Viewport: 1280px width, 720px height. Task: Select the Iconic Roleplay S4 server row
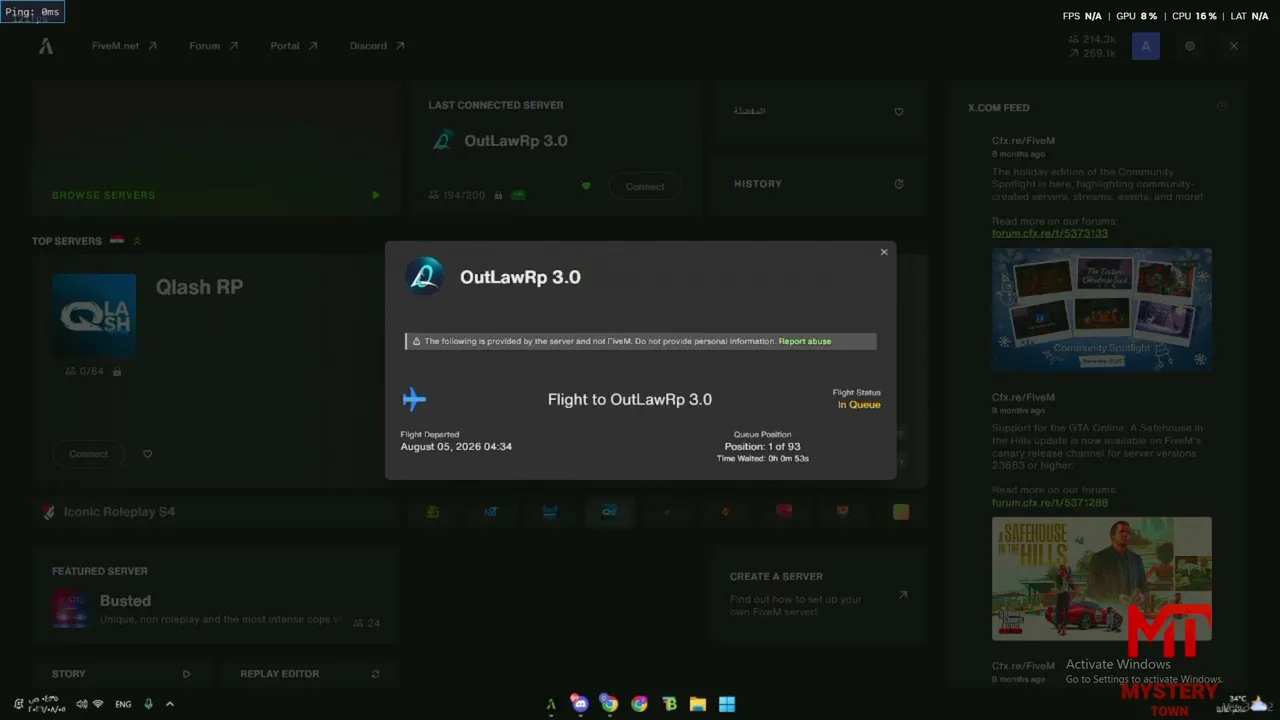pyautogui.click(x=216, y=512)
